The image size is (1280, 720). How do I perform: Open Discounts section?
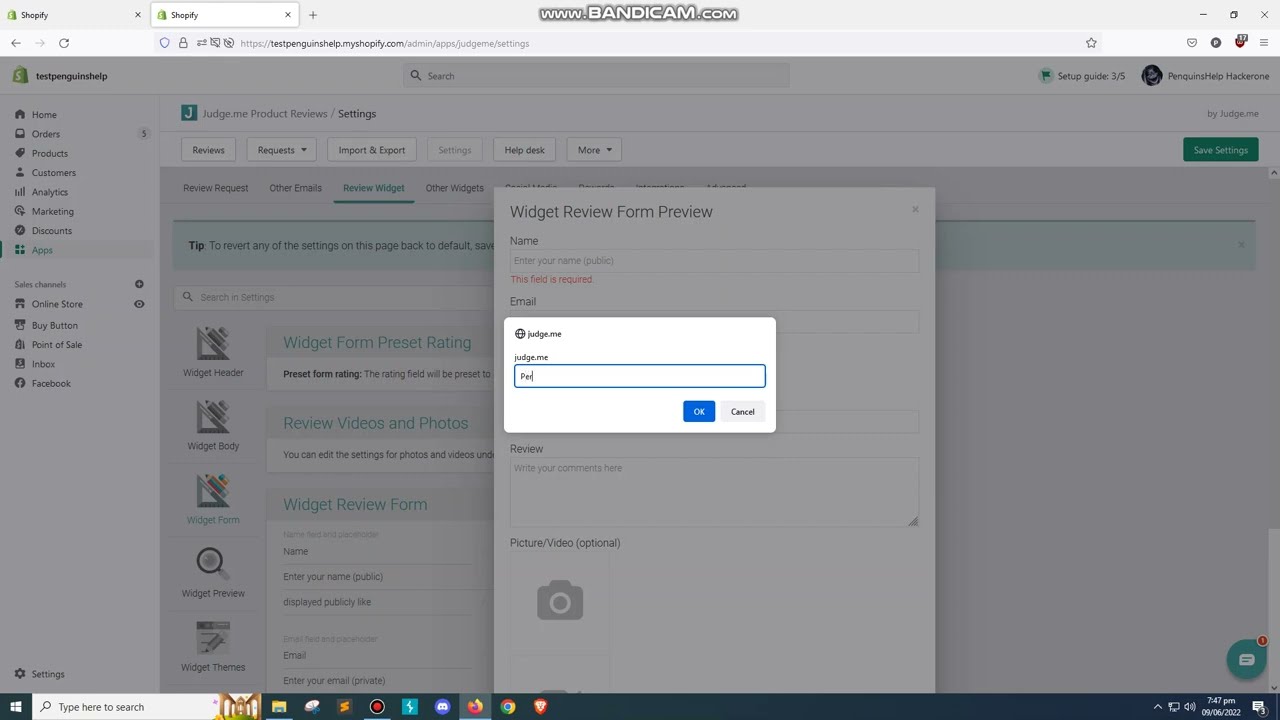coord(51,231)
